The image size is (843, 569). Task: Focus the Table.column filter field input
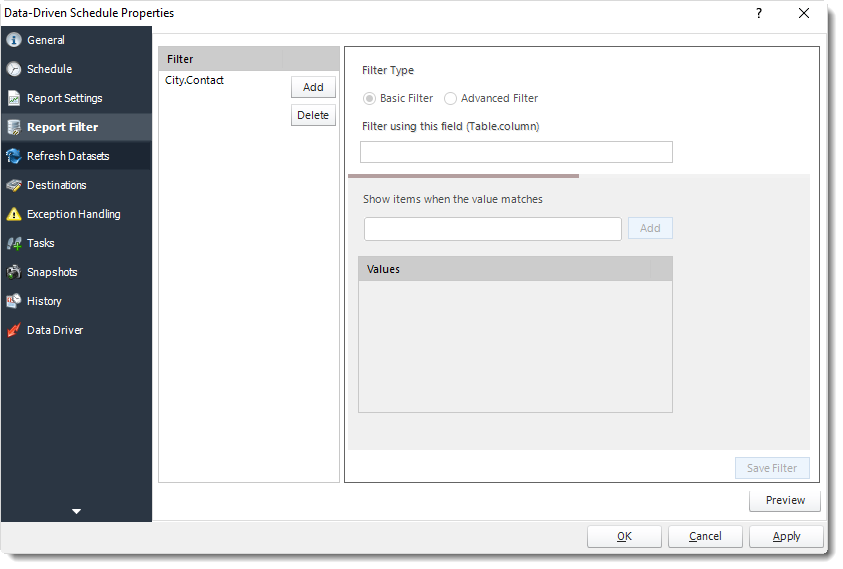pyautogui.click(x=516, y=152)
